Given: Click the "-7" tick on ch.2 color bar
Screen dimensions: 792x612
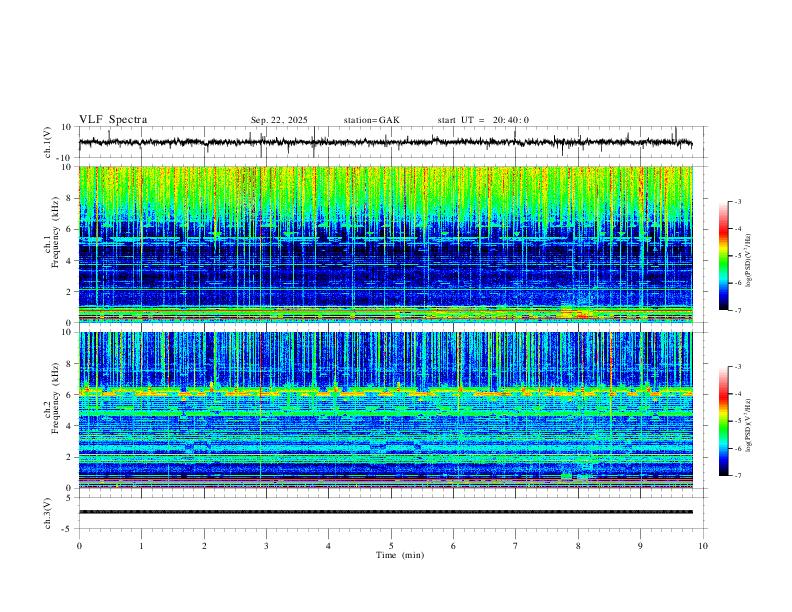Looking at the screenshot, I should coord(738,476).
